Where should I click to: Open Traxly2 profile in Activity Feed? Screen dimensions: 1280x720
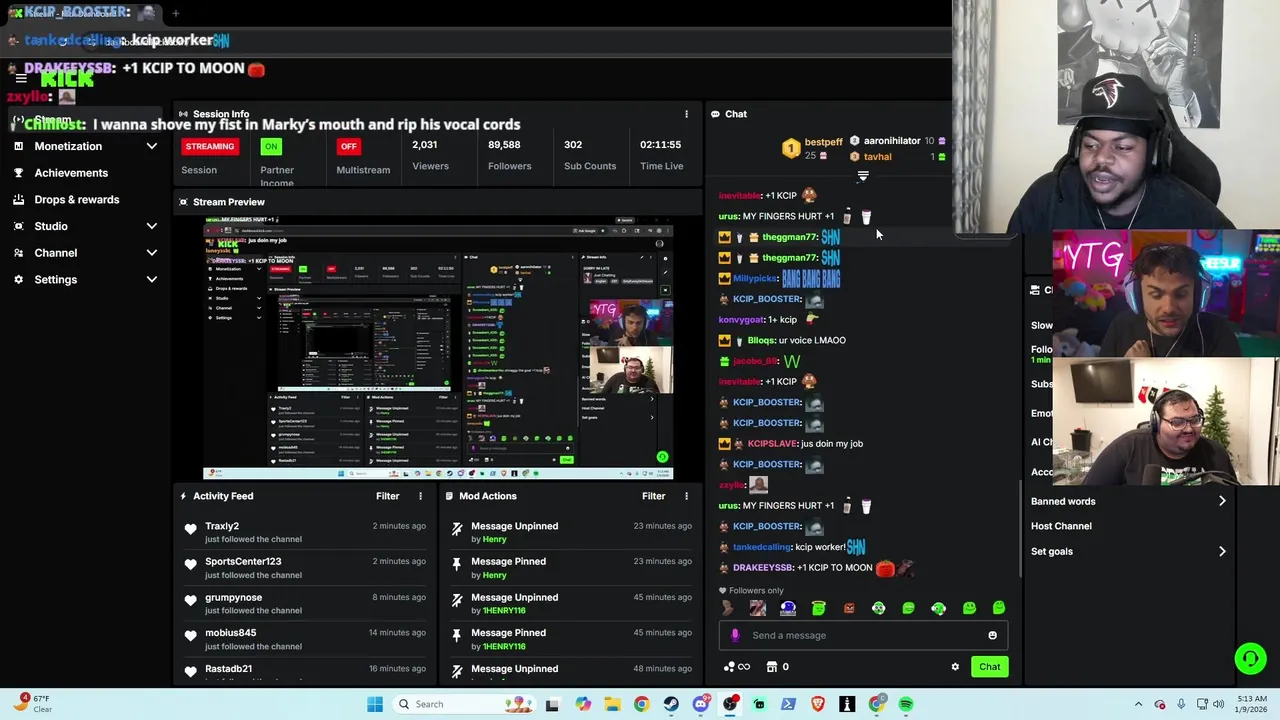pyautogui.click(x=222, y=526)
